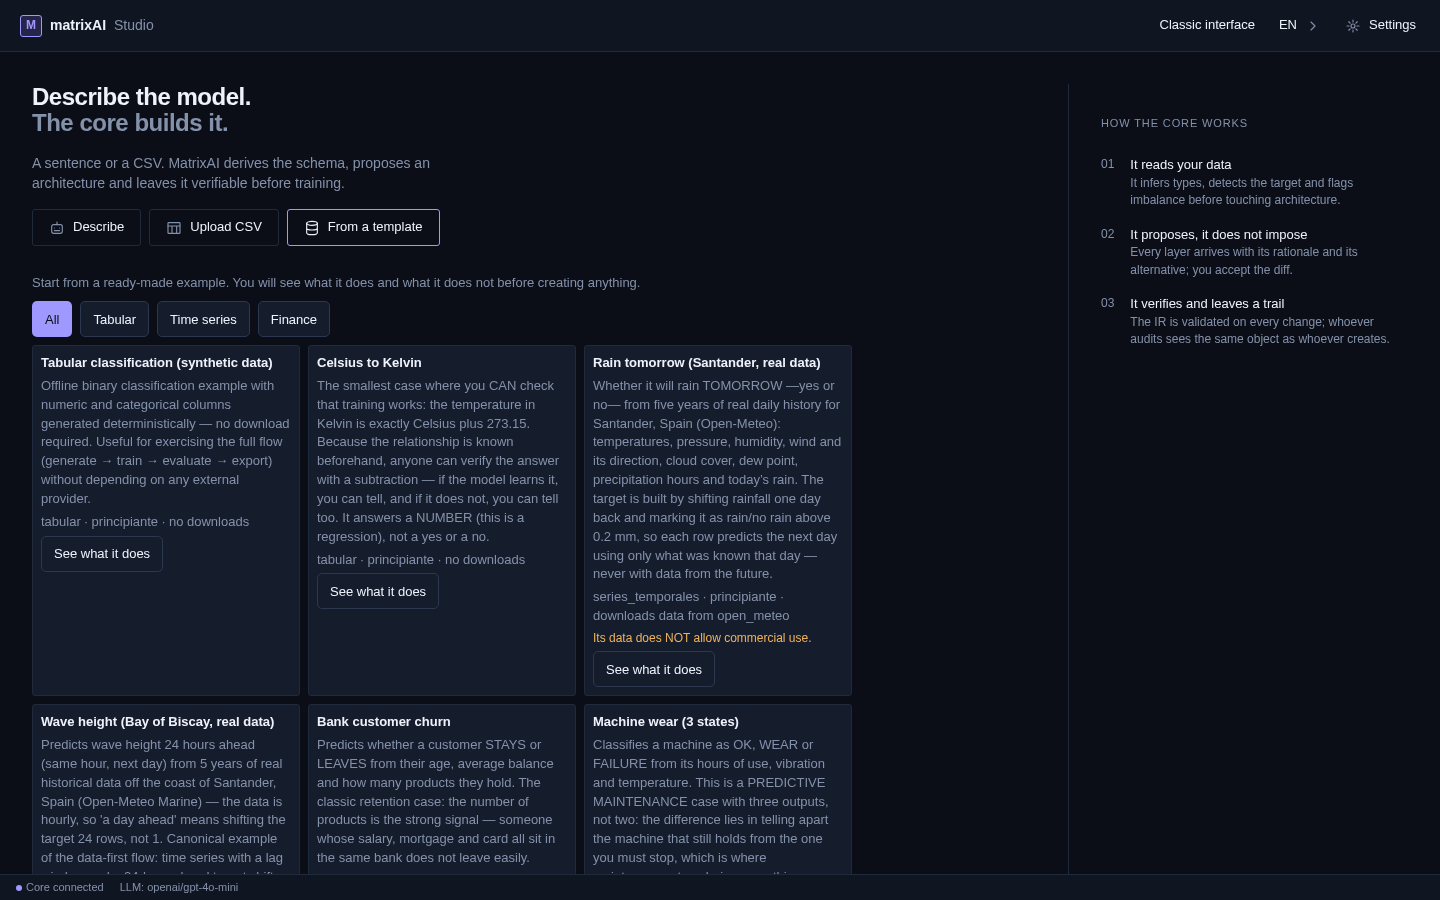The image size is (1440, 900).
Task: Click the Core connected status text
Action: point(65,888)
